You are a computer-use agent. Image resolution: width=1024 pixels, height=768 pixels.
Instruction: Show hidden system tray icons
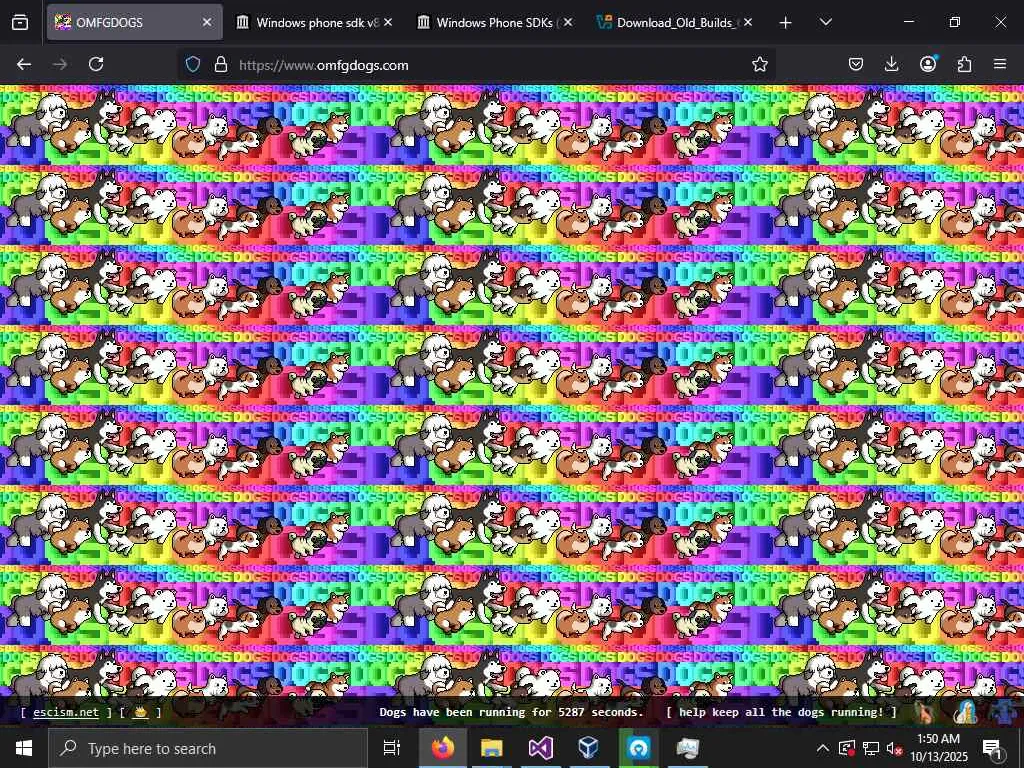(x=823, y=748)
